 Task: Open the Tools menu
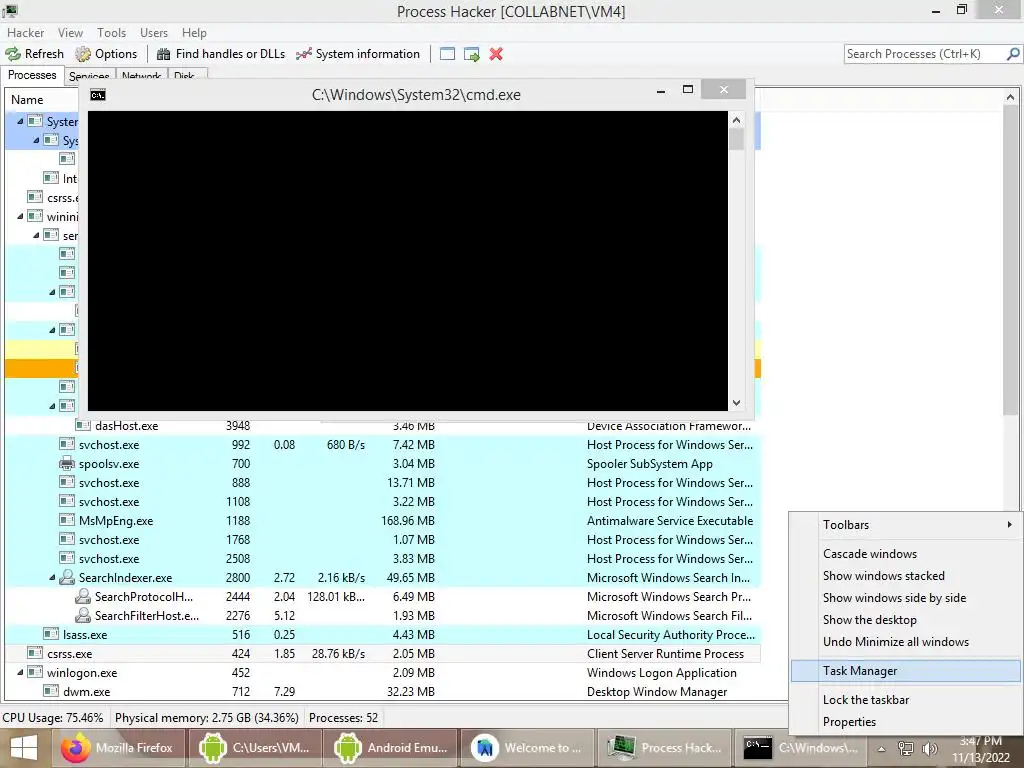coord(112,33)
